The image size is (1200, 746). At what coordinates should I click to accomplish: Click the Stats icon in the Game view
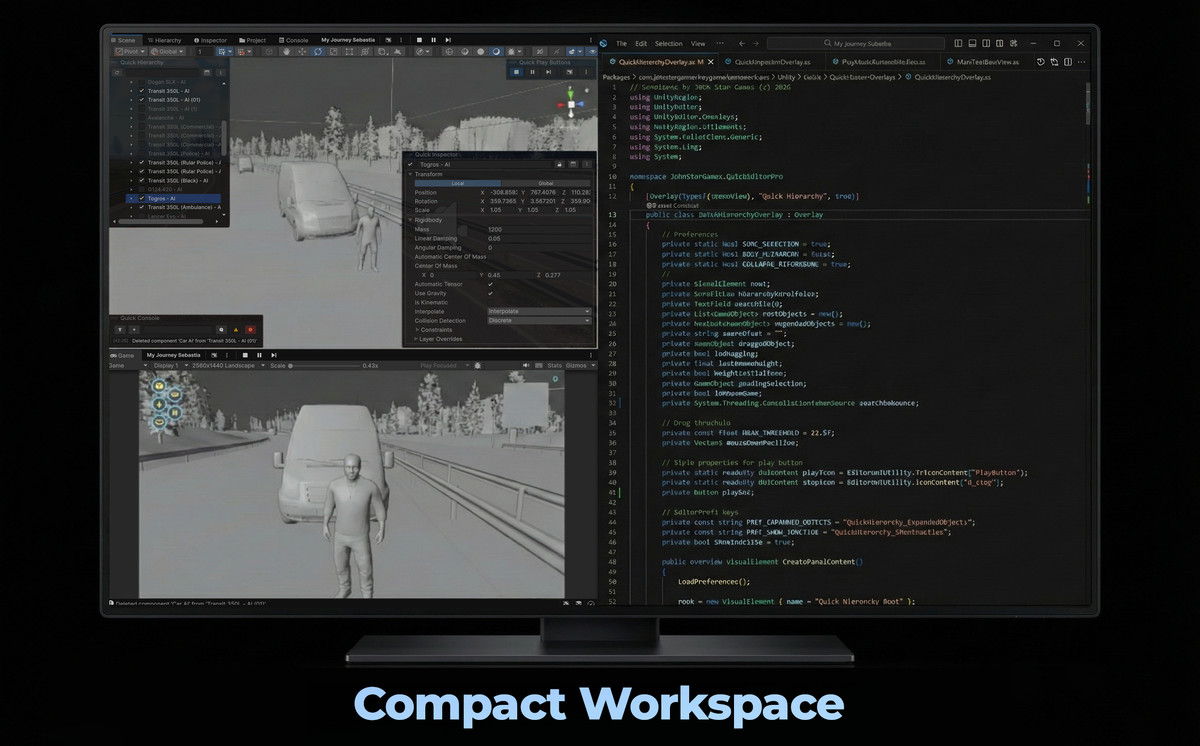coord(555,365)
